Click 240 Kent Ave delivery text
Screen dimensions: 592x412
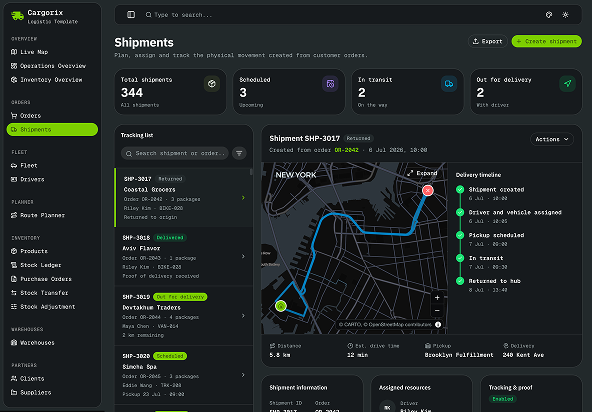523,355
